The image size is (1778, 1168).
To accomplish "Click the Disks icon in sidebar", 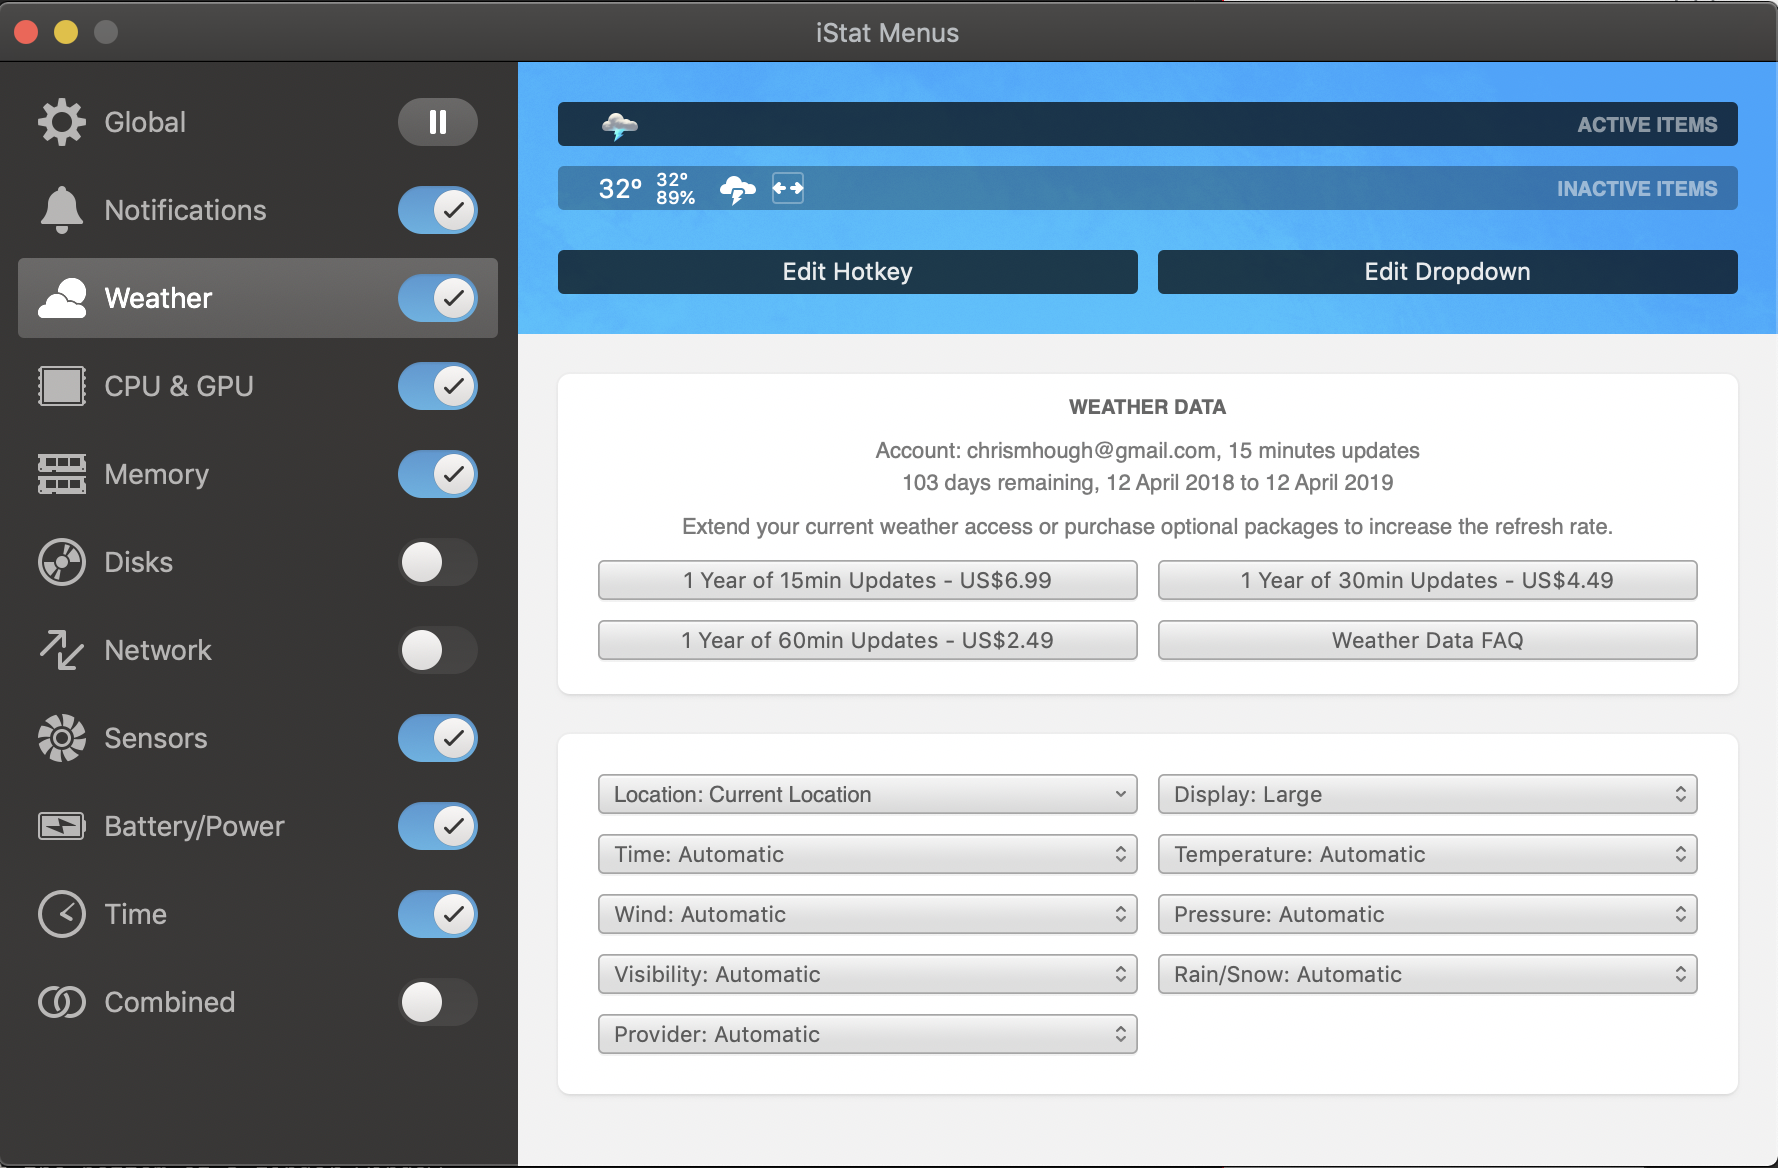I will pos(62,562).
